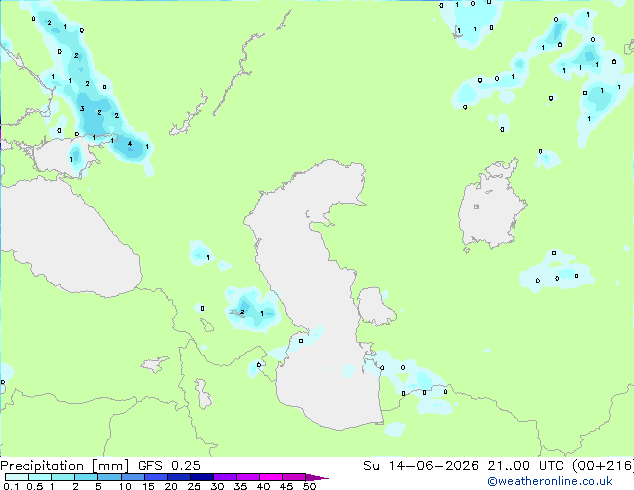Screen dimensions: 634x490
Task: Click the legend label "20"
Action: (x=171, y=486)
